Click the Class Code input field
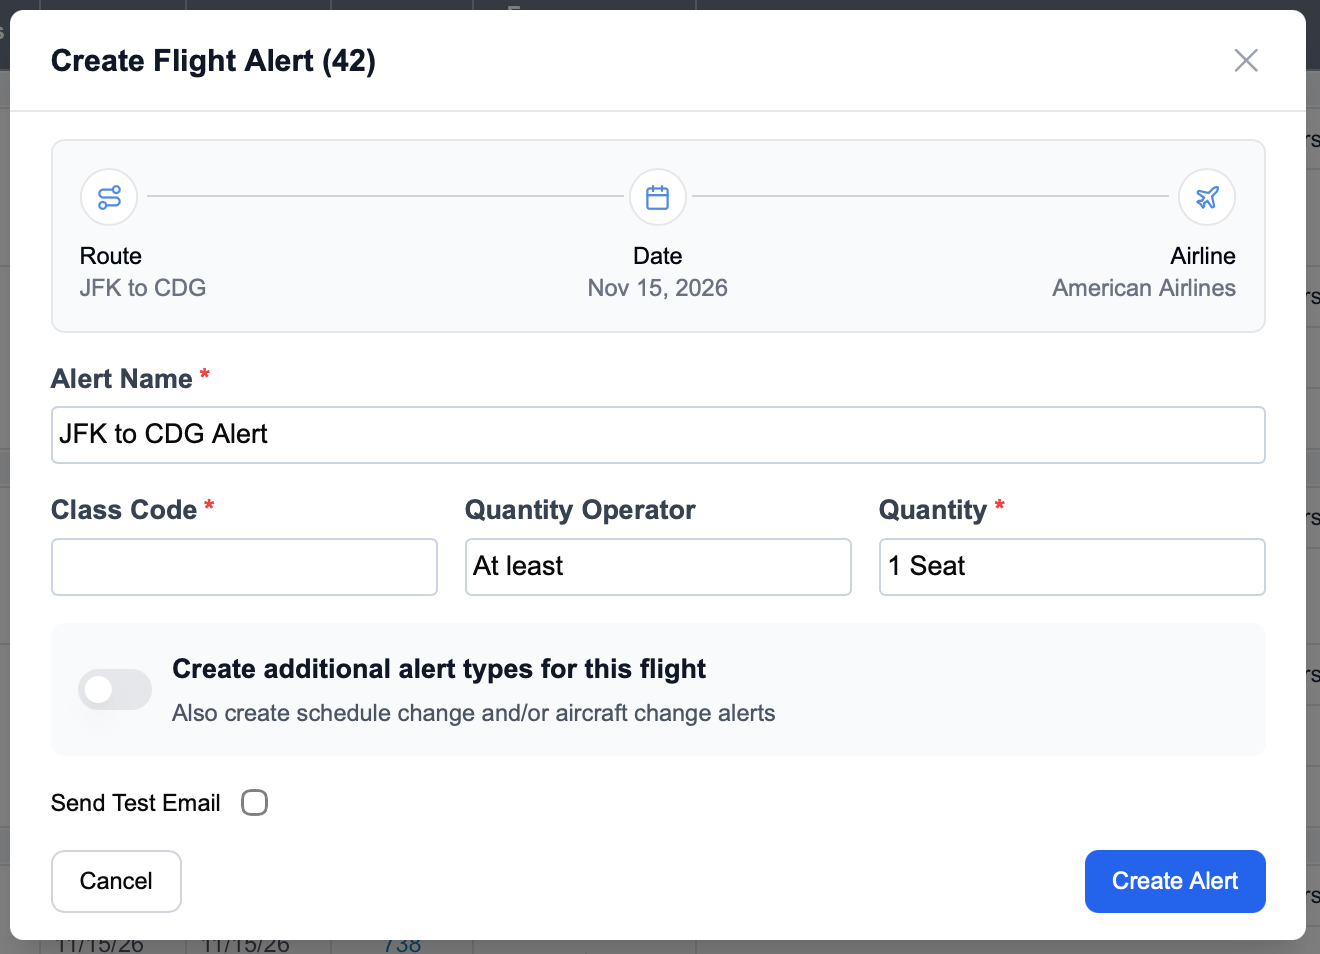Viewport: 1320px width, 954px height. tap(243, 567)
